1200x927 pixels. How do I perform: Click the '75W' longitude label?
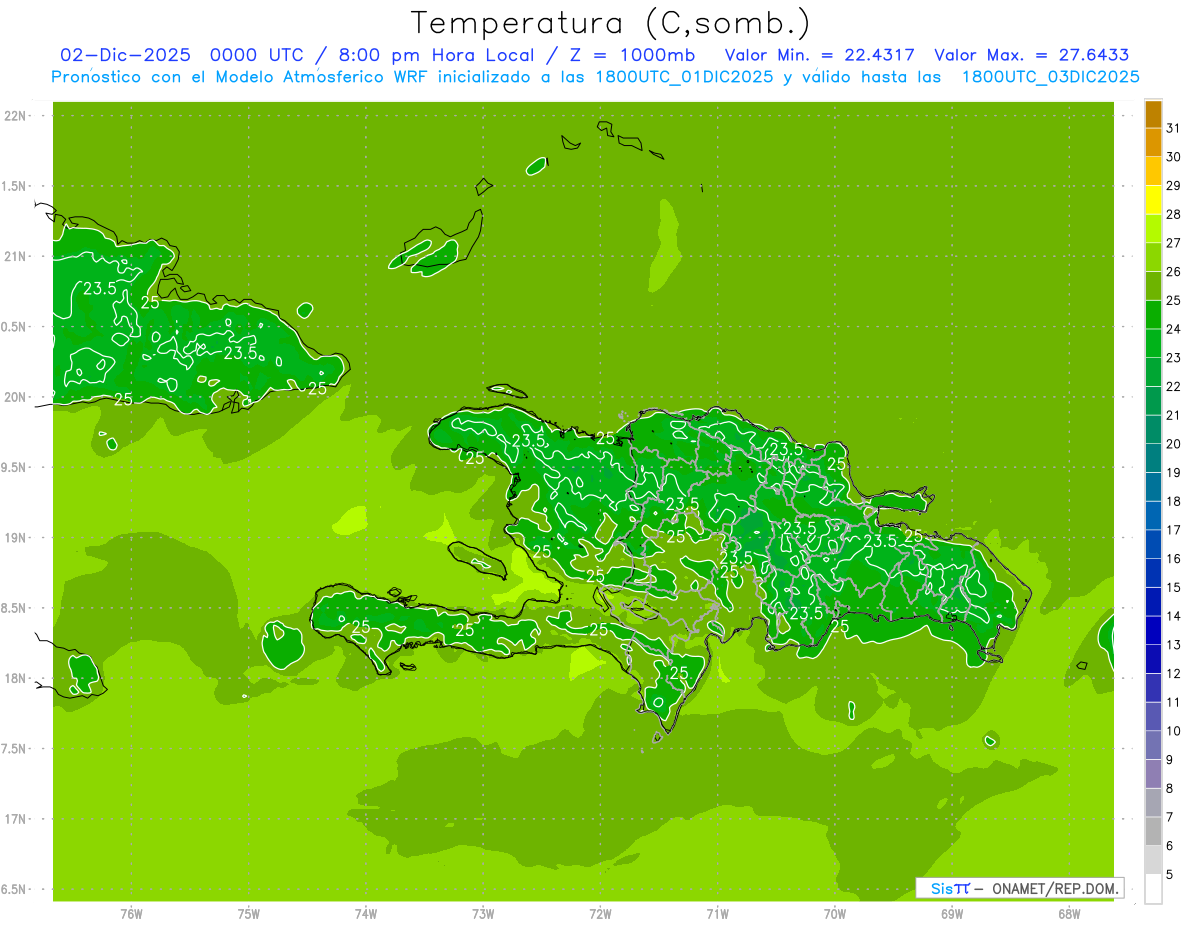pyautogui.click(x=249, y=913)
